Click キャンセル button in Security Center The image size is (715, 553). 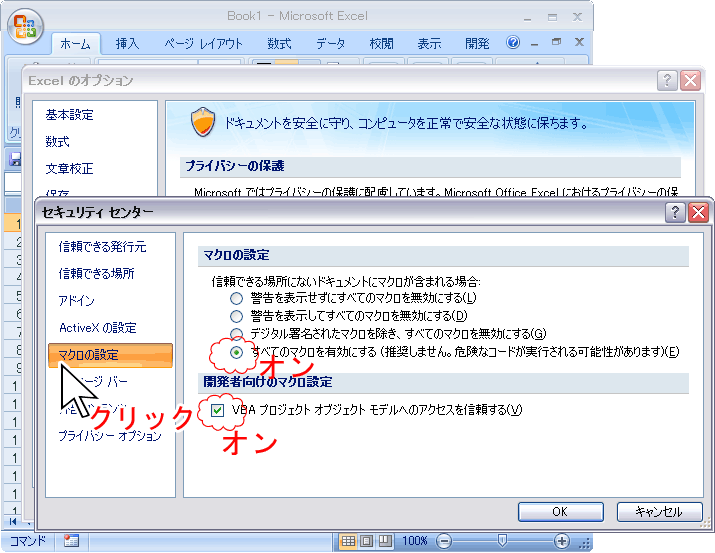click(x=659, y=512)
